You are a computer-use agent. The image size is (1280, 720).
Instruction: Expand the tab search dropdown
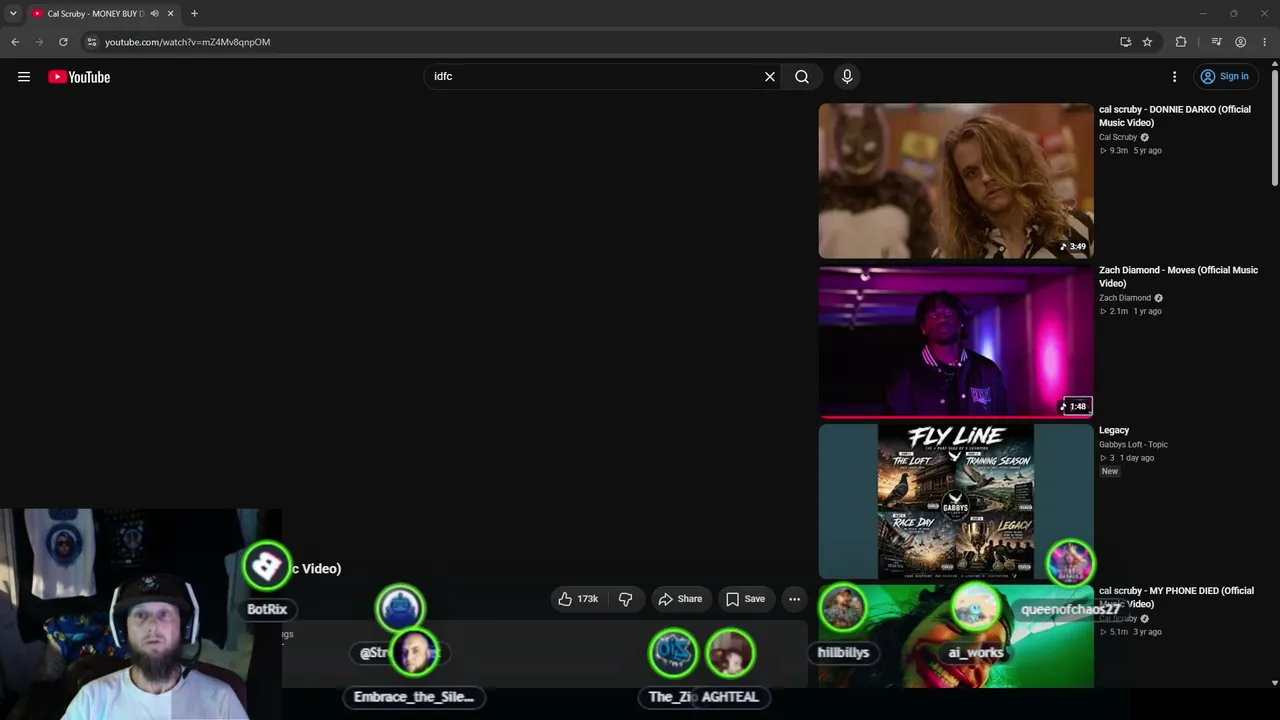13,14
